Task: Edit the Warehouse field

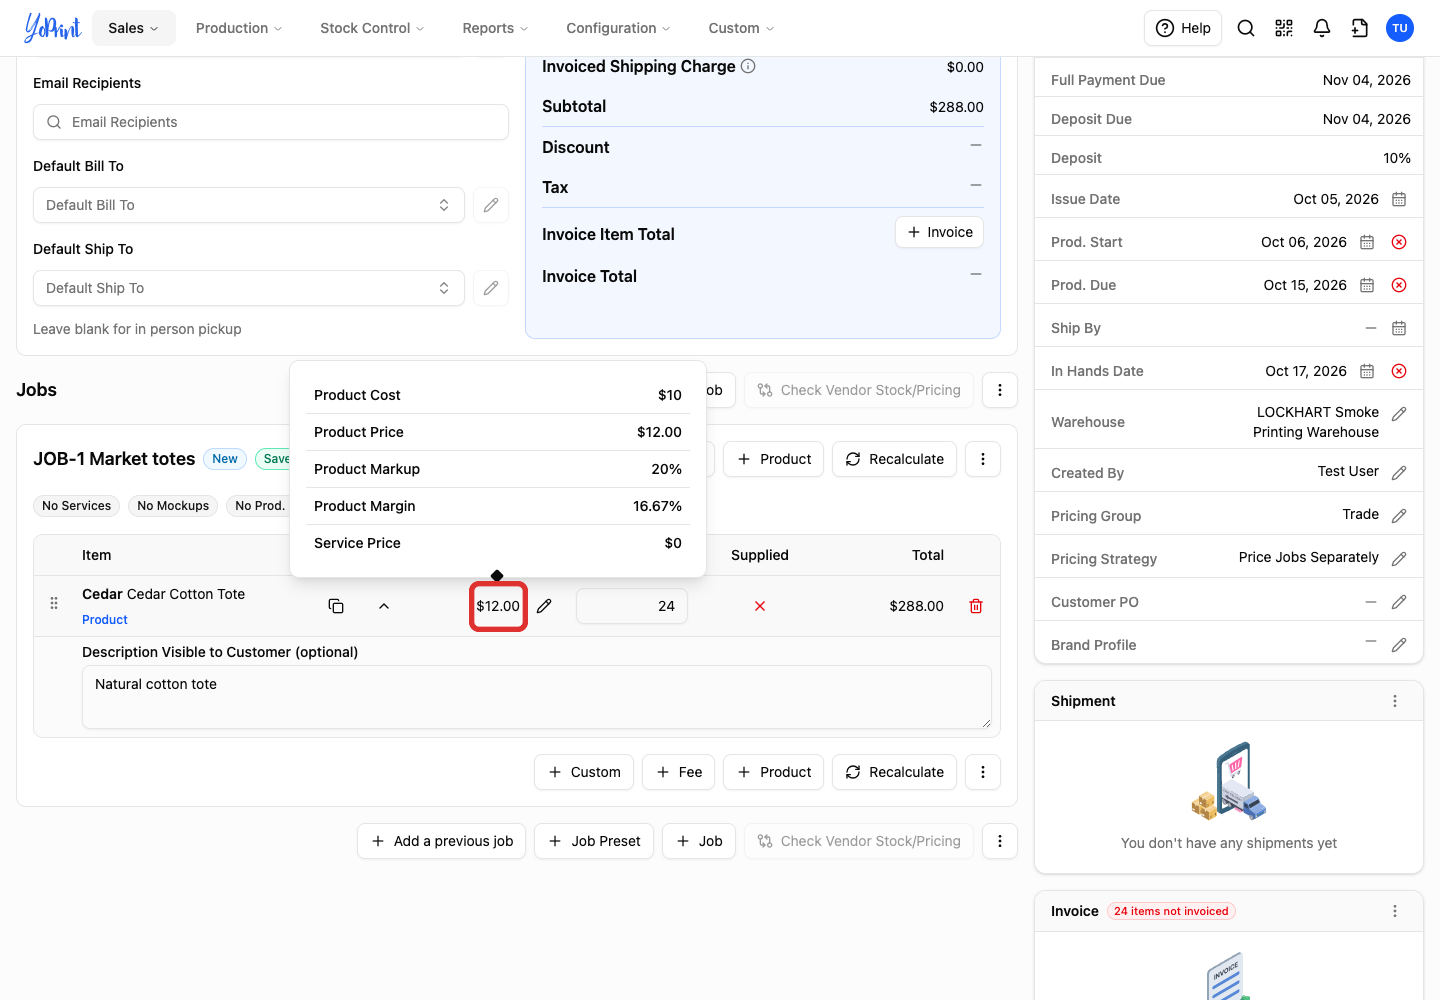Action: pos(1399,414)
